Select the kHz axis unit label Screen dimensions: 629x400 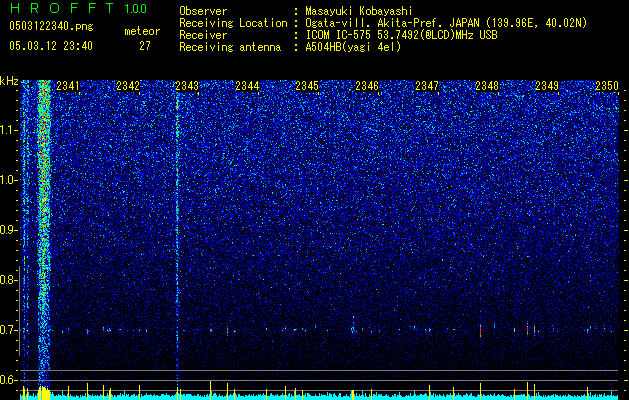coord(9,81)
